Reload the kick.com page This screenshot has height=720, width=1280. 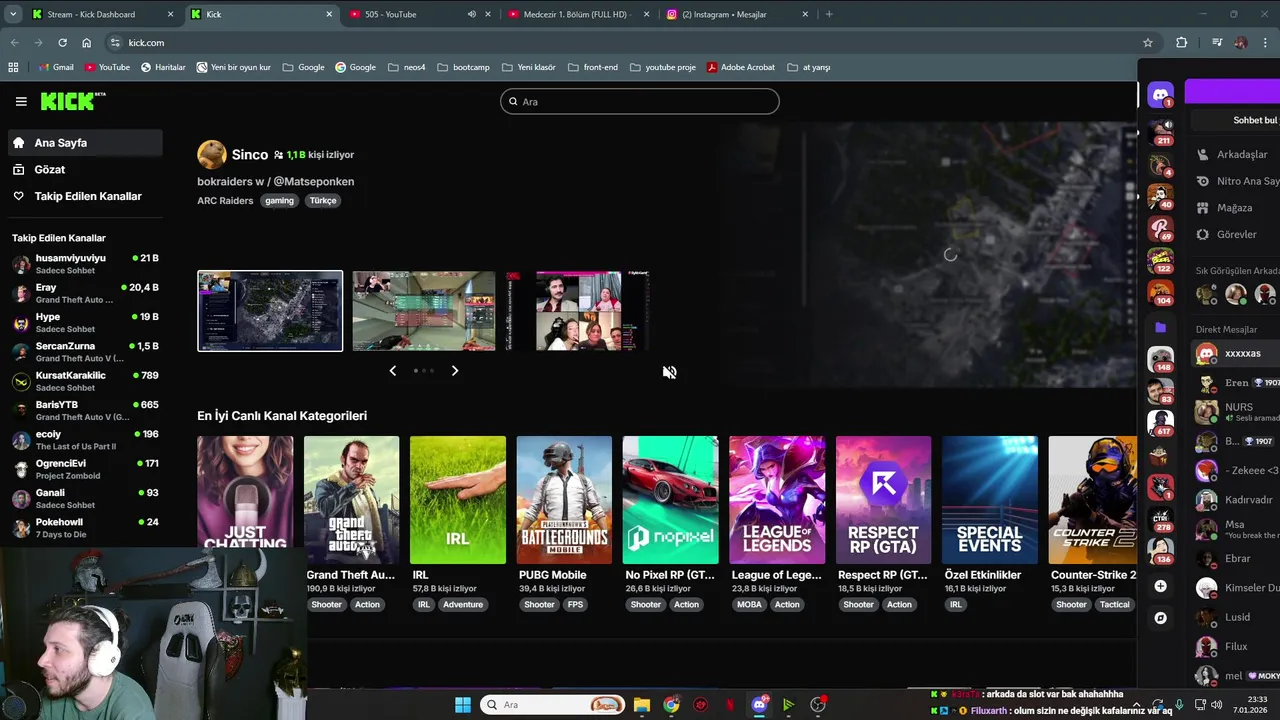pyautogui.click(x=62, y=43)
